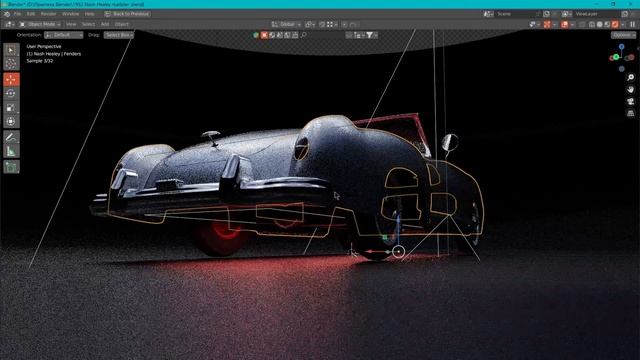Click the search magnifier icon in the header
Viewport: 640px width, 360px height.
click(303, 35)
